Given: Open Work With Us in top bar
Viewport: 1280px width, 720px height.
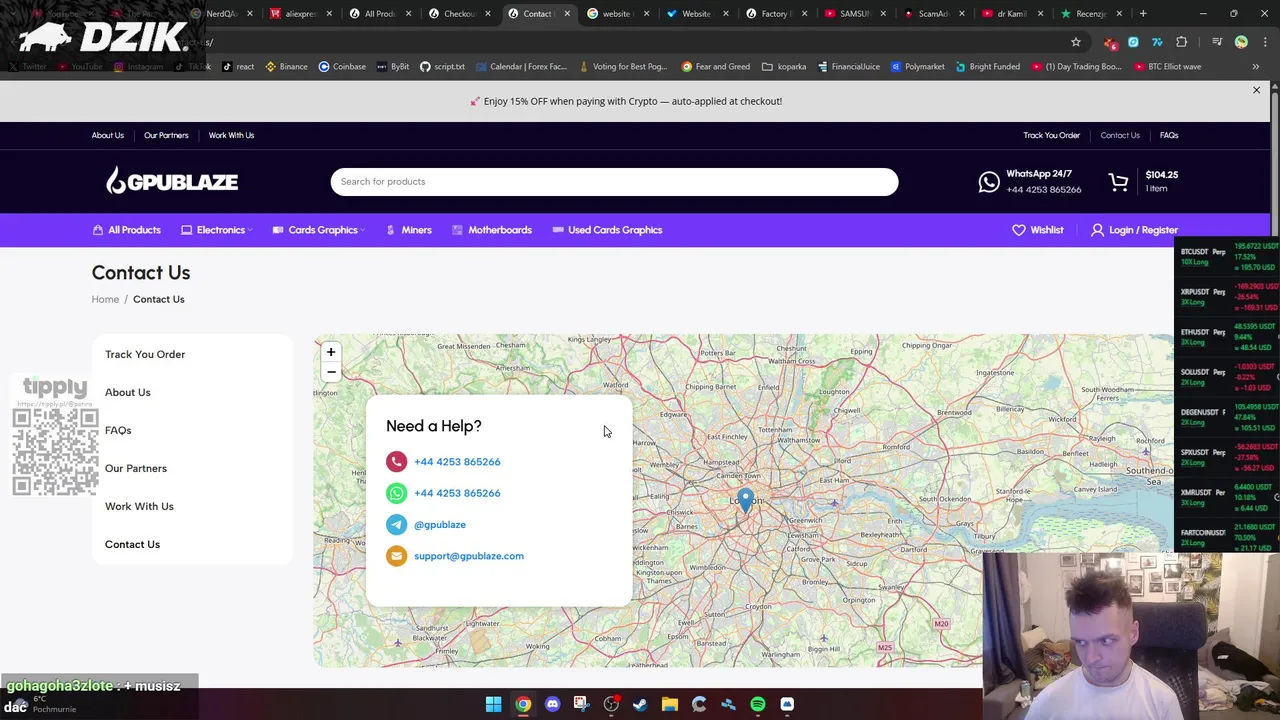Looking at the screenshot, I should click(x=231, y=135).
